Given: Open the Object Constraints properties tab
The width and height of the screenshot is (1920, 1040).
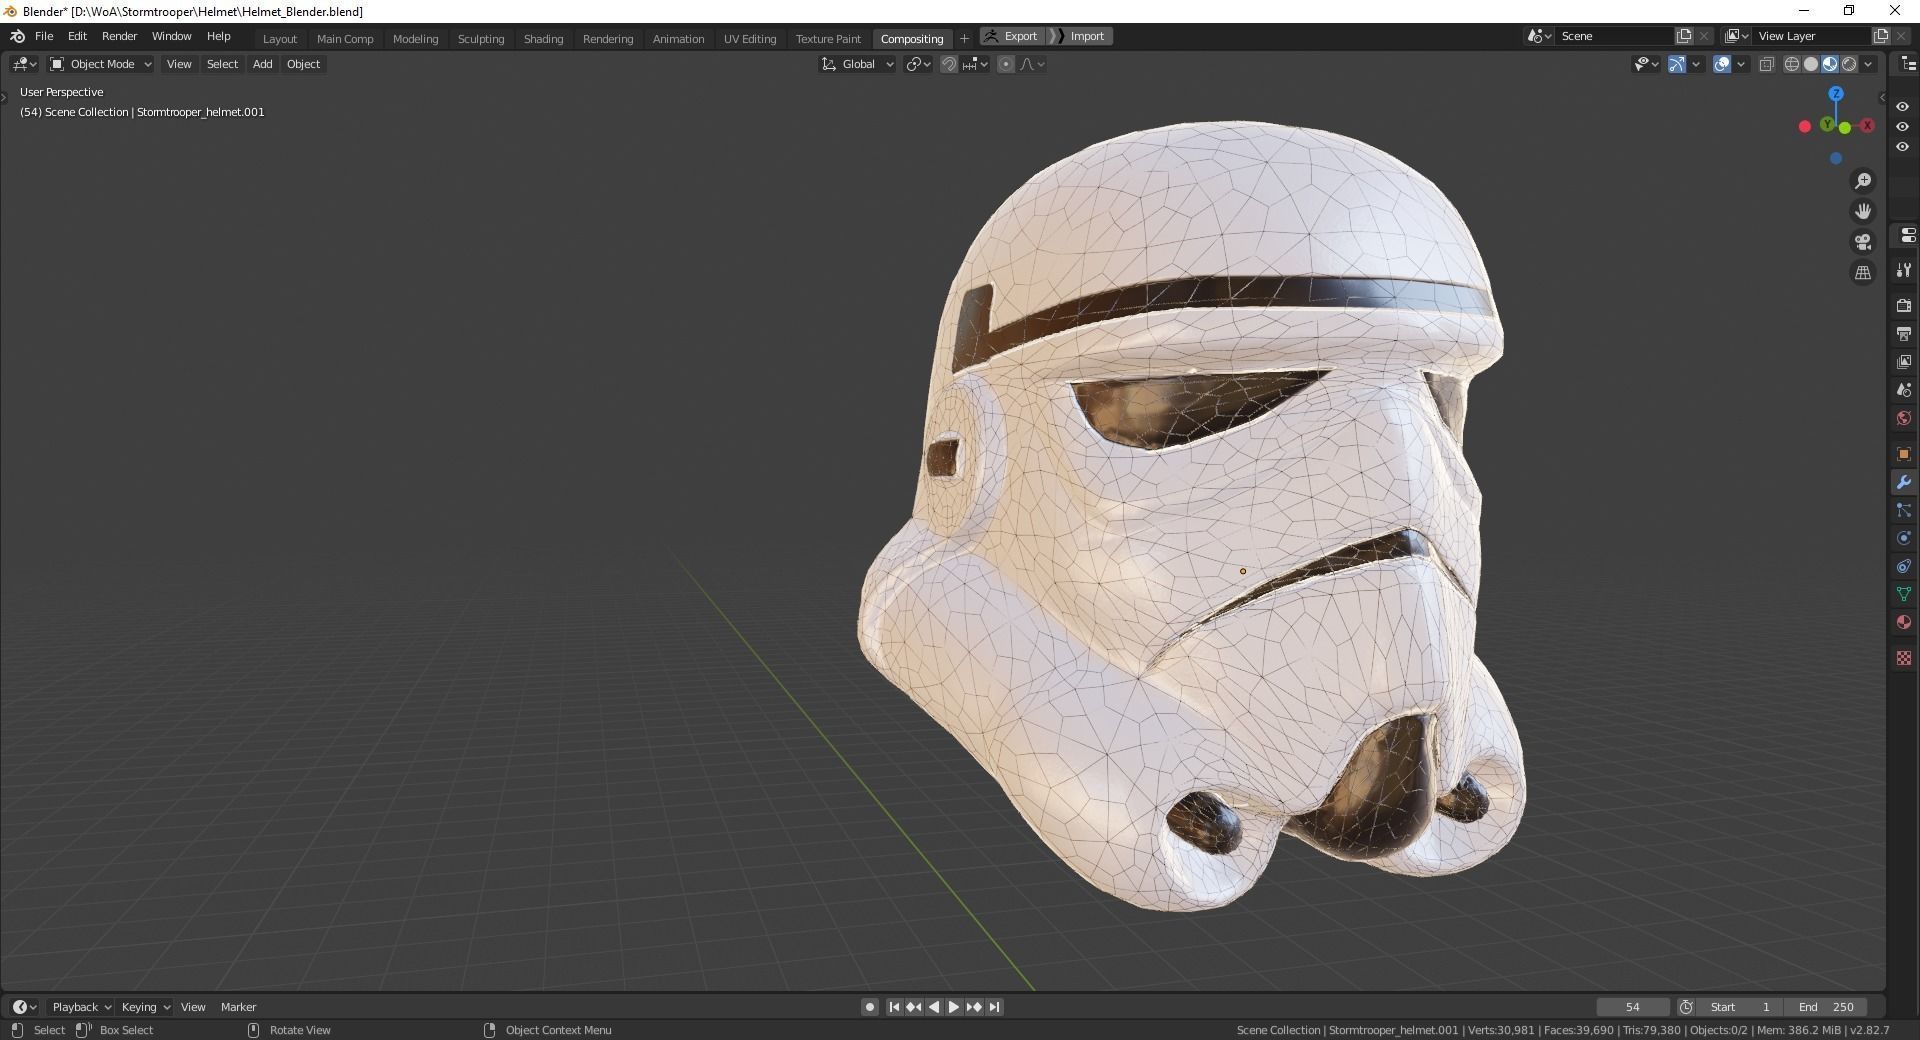Looking at the screenshot, I should click(1904, 566).
